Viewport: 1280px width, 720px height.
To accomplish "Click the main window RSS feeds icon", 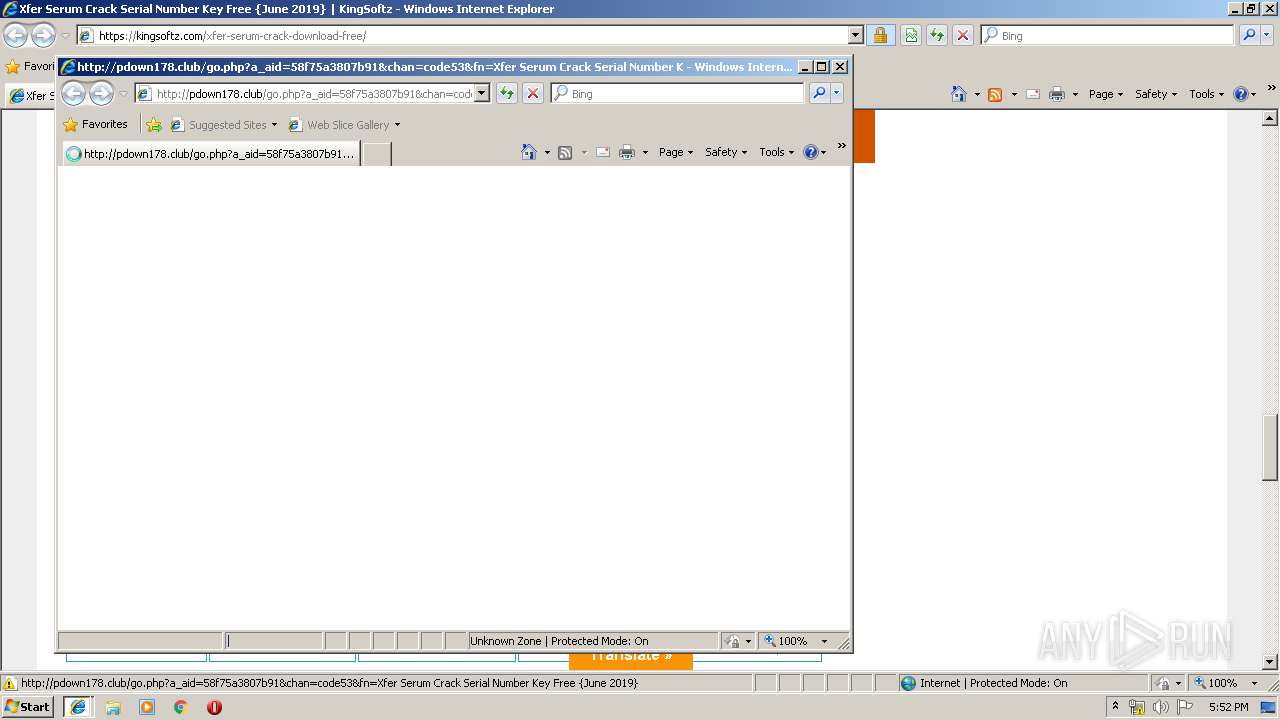I will point(995,94).
